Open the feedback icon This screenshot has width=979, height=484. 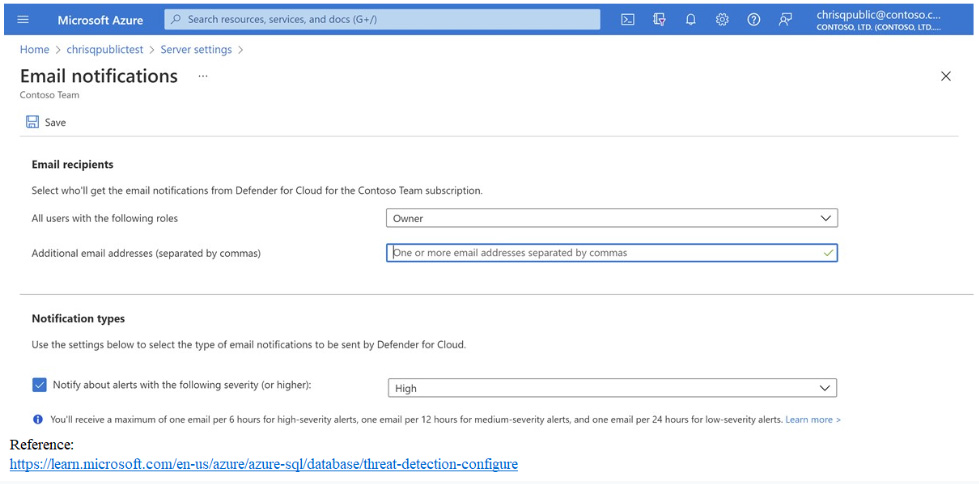pyautogui.click(x=785, y=19)
